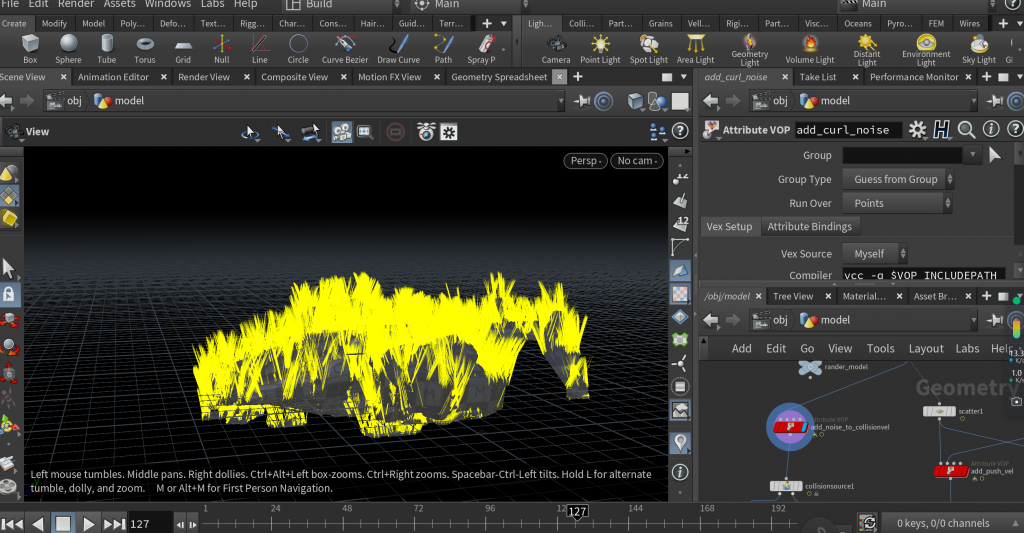Toggle the viewport selection lock icon

pyautogui.click(x=9, y=295)
